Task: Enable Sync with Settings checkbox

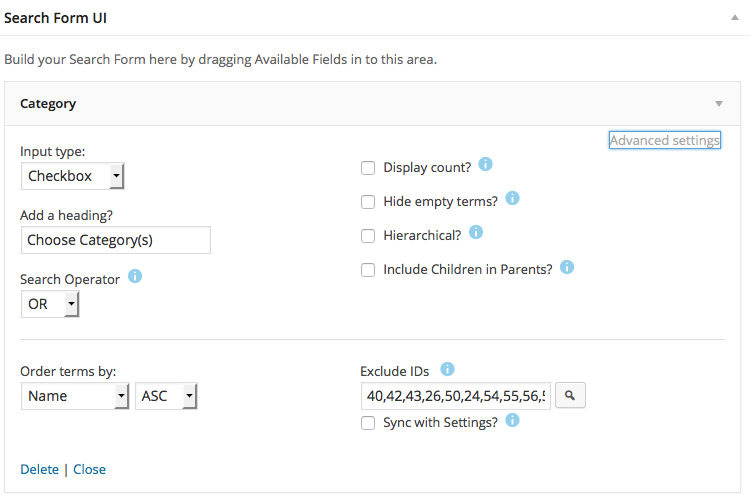Action: click(x=368, y=423)
